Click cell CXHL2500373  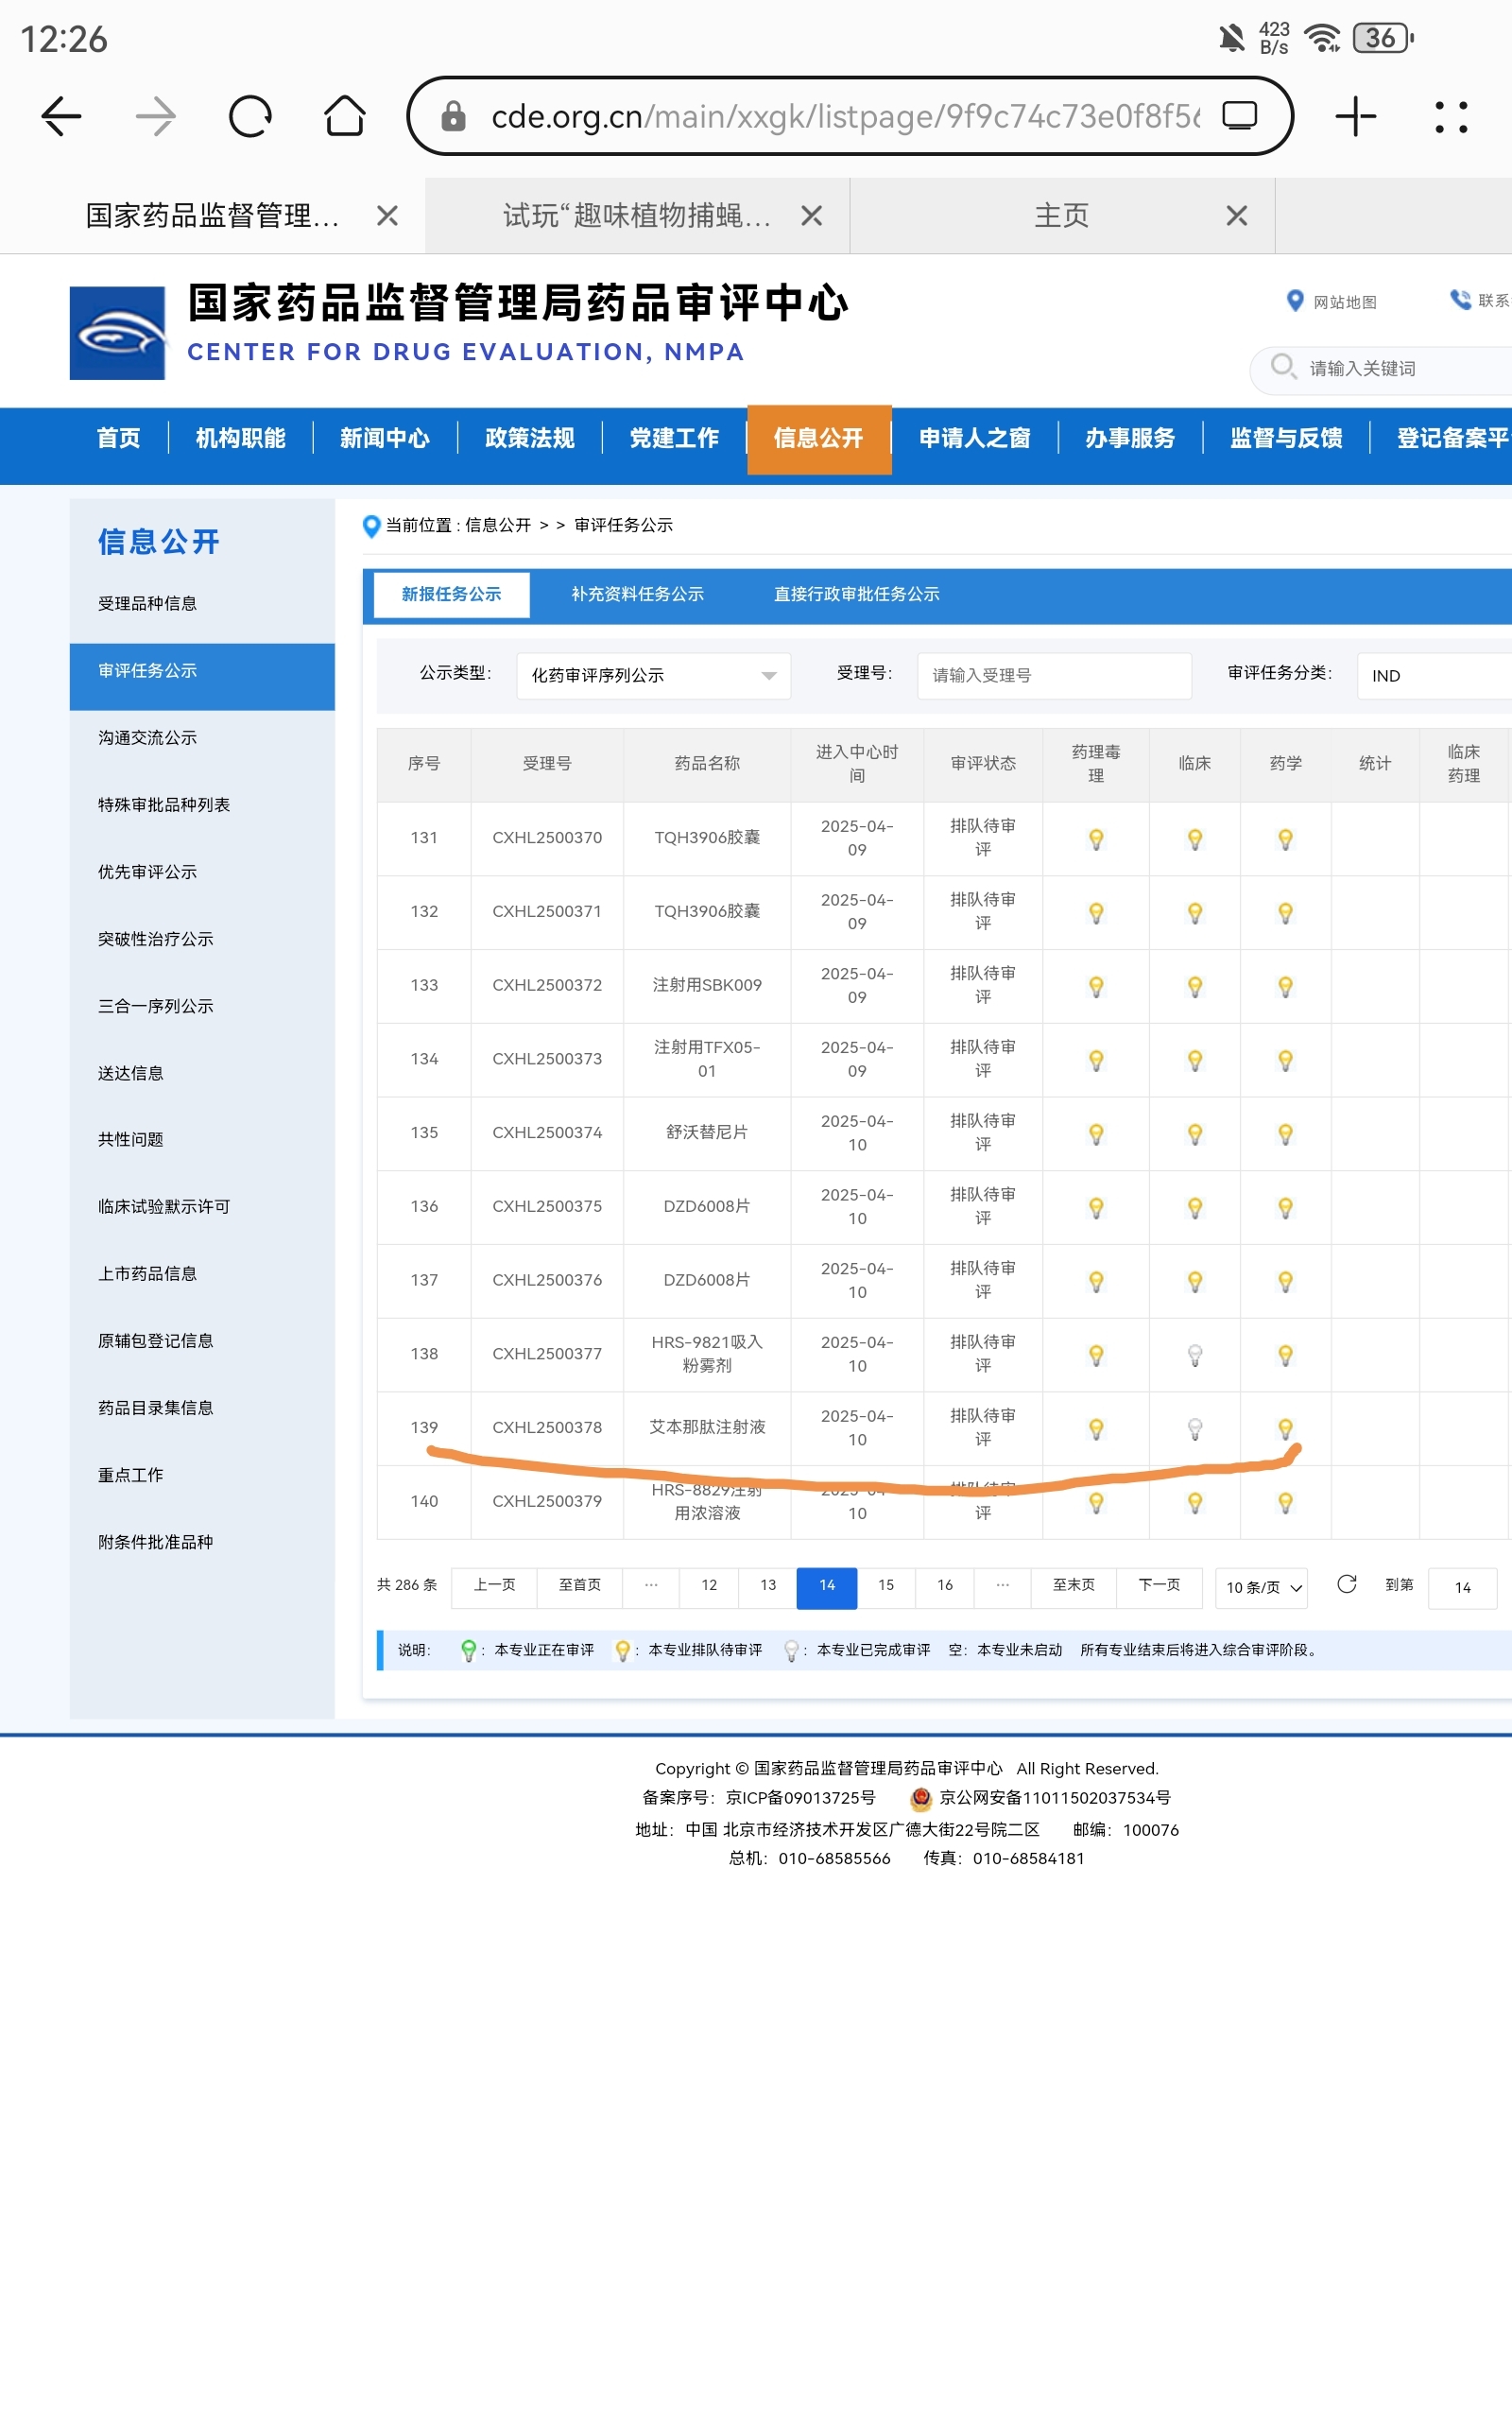click(x=547, y=1059)
